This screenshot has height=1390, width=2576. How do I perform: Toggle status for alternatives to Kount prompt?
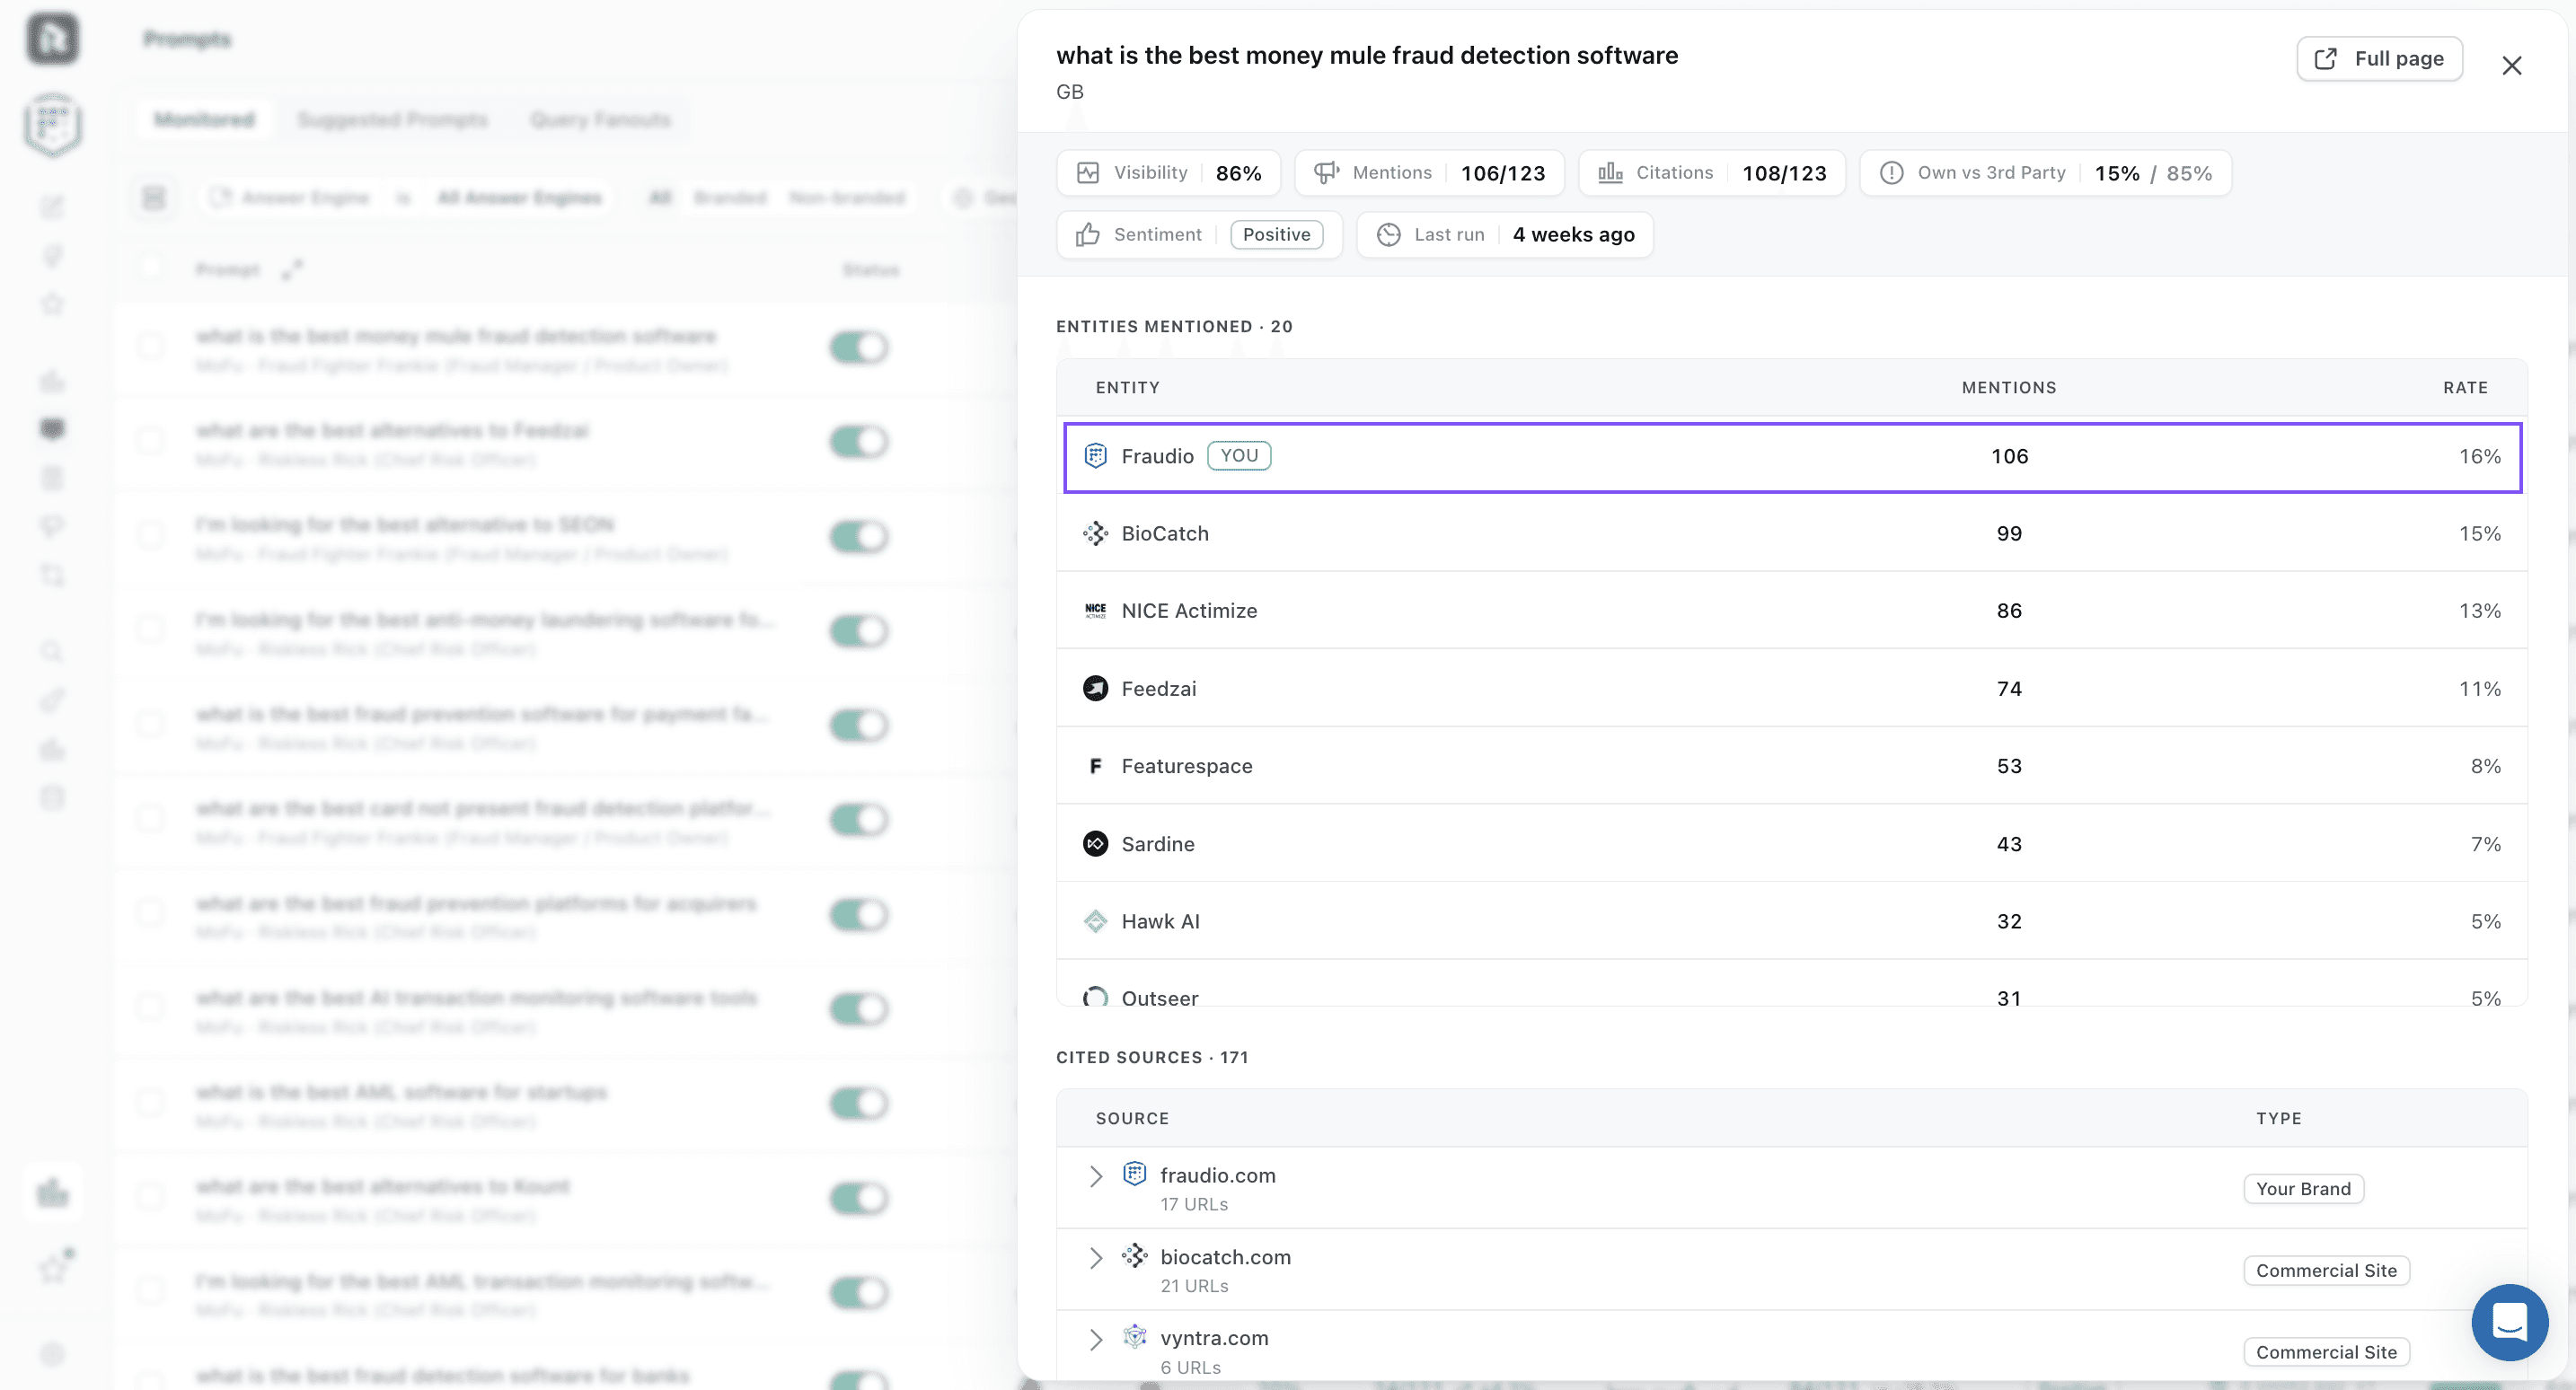859,1197
